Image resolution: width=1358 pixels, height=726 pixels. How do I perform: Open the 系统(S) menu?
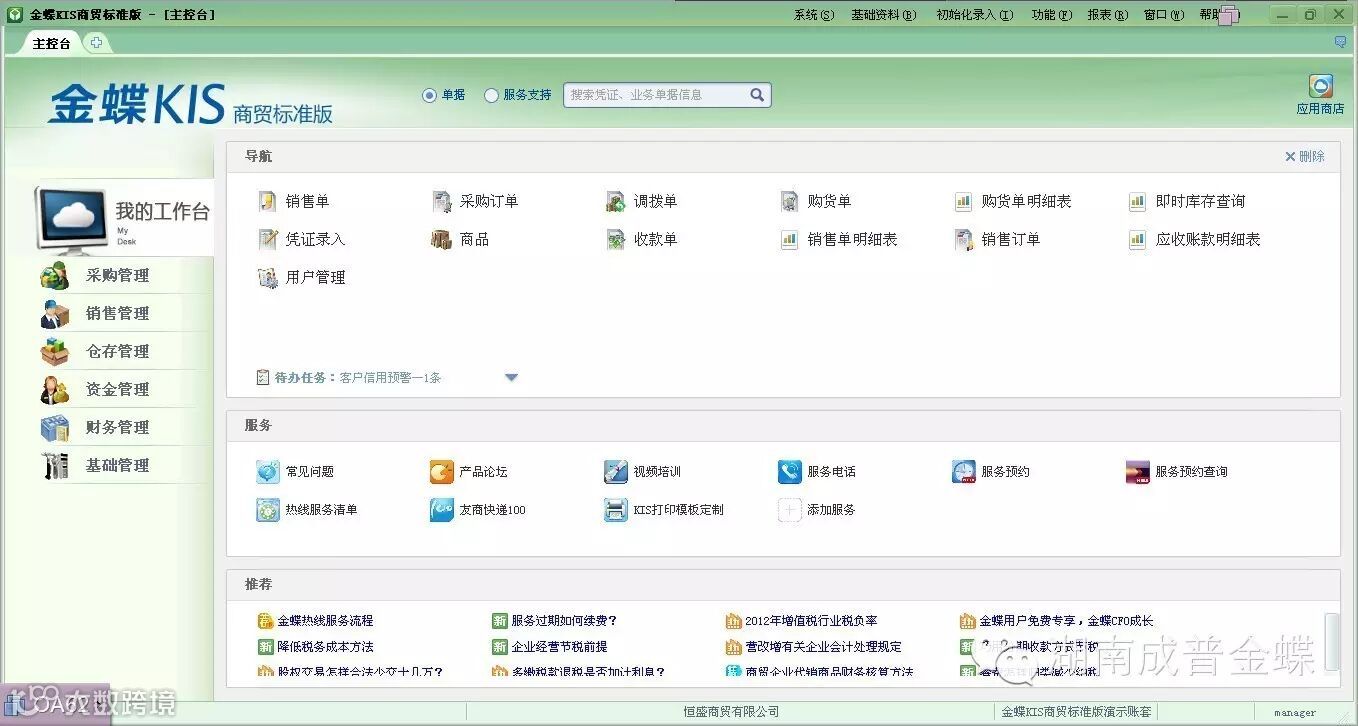pos(813,15)
